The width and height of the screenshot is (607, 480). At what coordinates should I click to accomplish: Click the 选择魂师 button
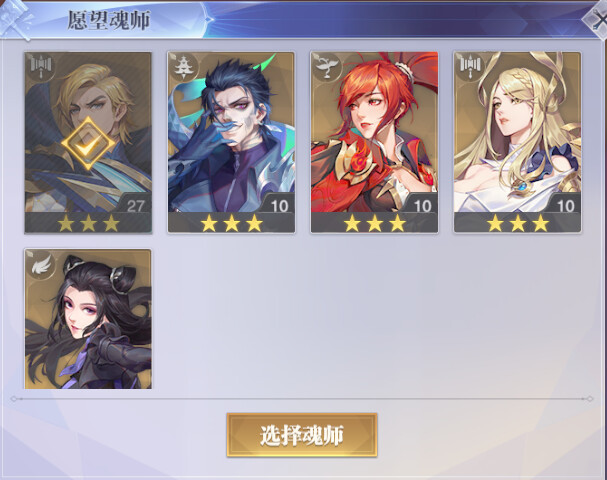[x=302, y=435]
